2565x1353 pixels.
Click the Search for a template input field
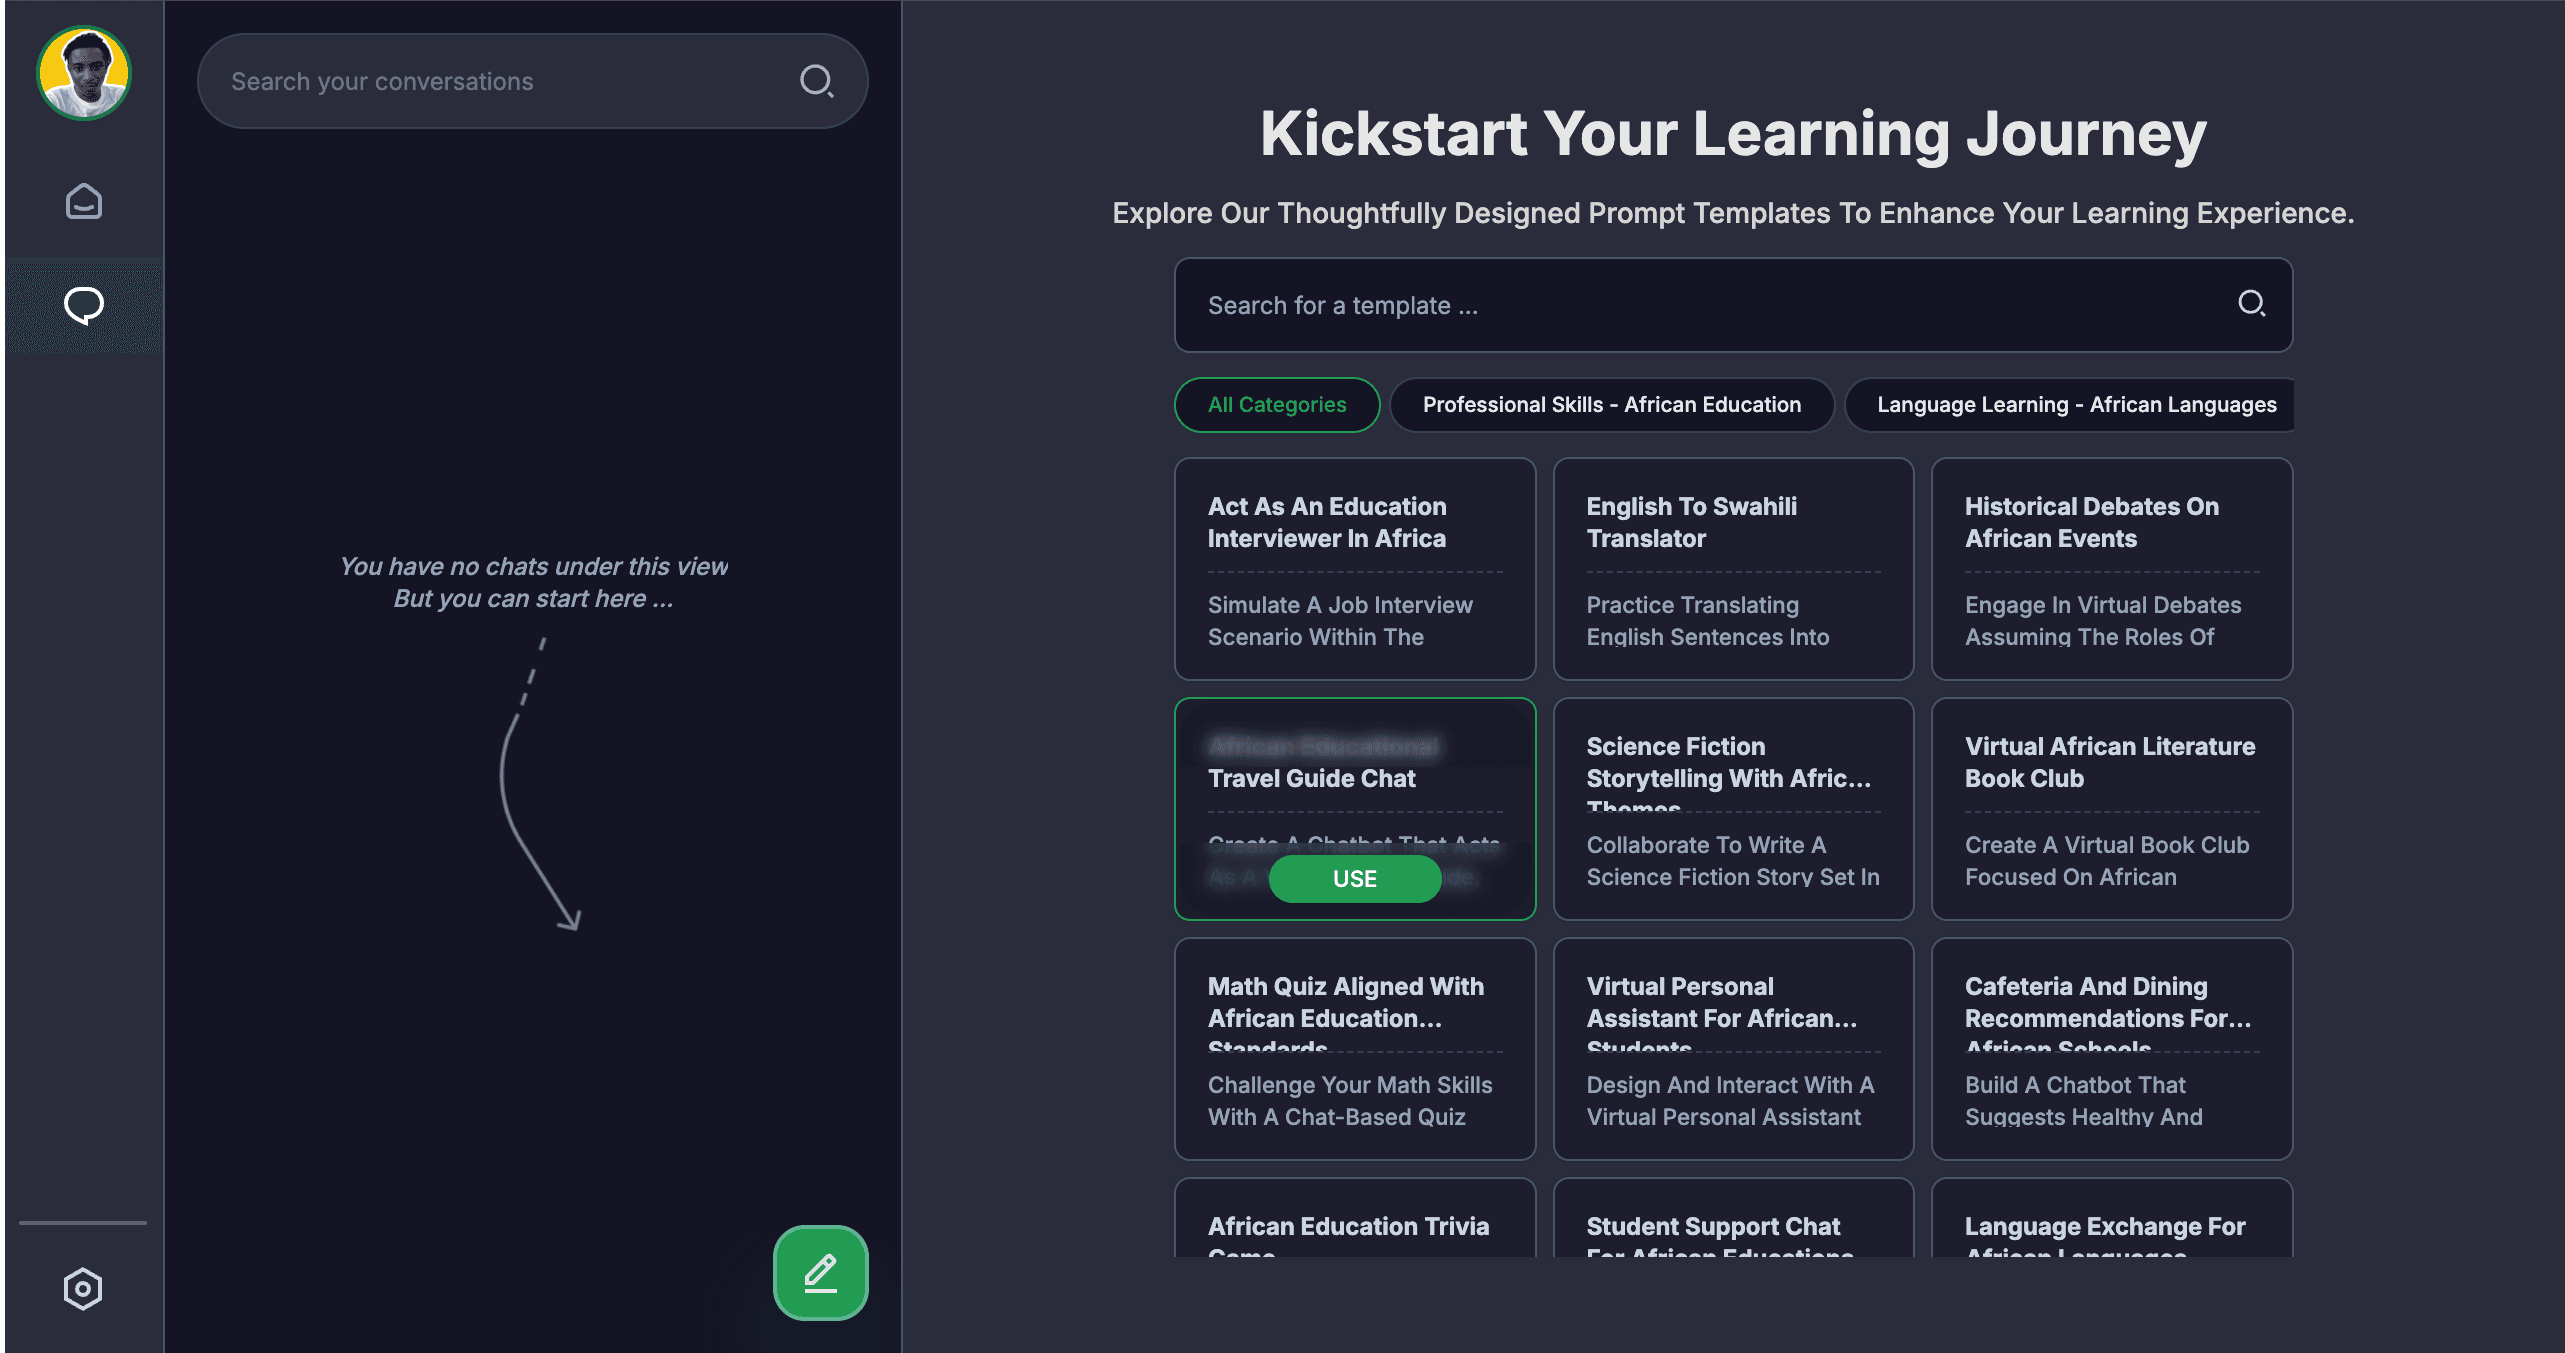[x=1732, y=303]
